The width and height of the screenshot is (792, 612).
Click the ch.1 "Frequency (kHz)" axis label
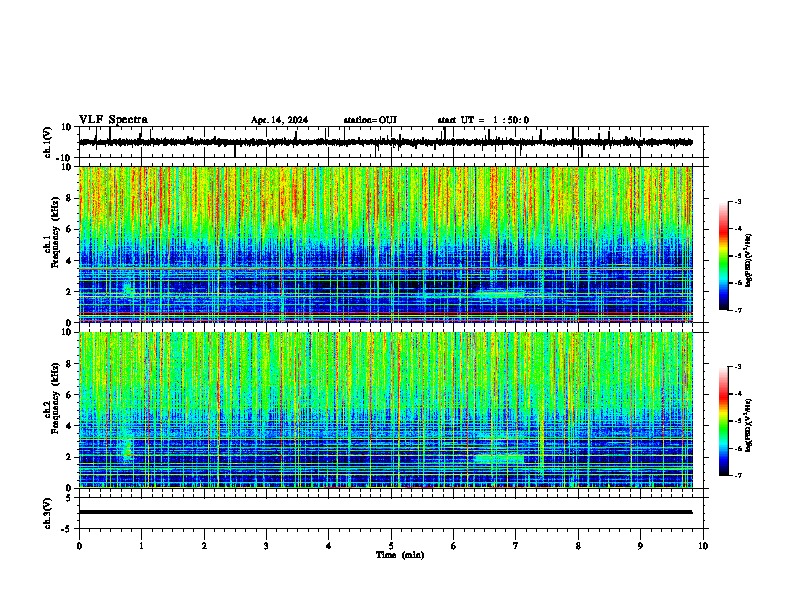point(55,232)
